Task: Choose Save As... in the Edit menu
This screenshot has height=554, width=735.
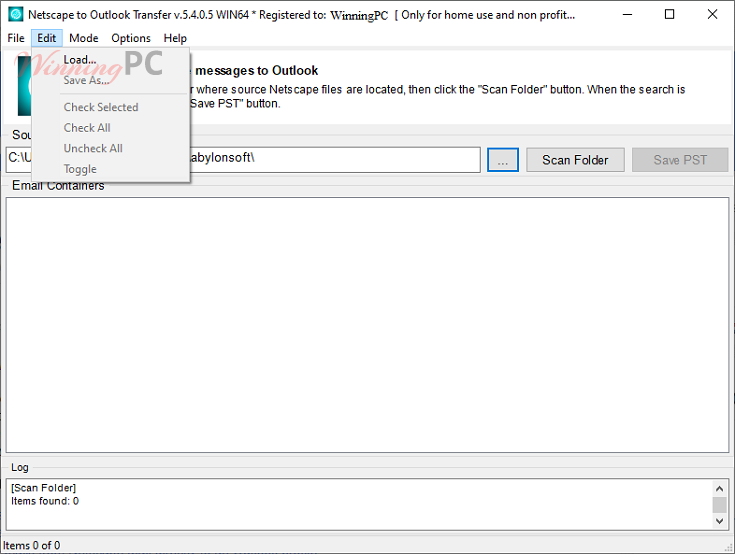Action: 111,80
